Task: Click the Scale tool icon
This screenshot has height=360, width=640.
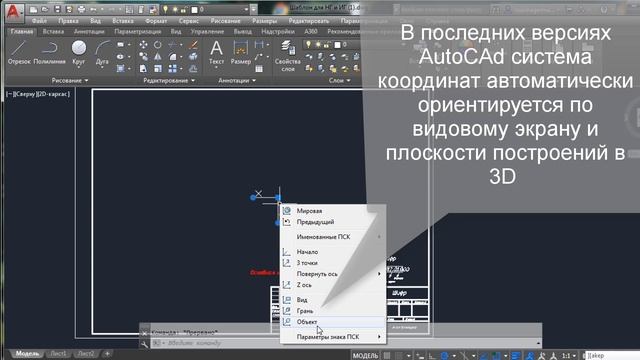Action: pos(158,69)
